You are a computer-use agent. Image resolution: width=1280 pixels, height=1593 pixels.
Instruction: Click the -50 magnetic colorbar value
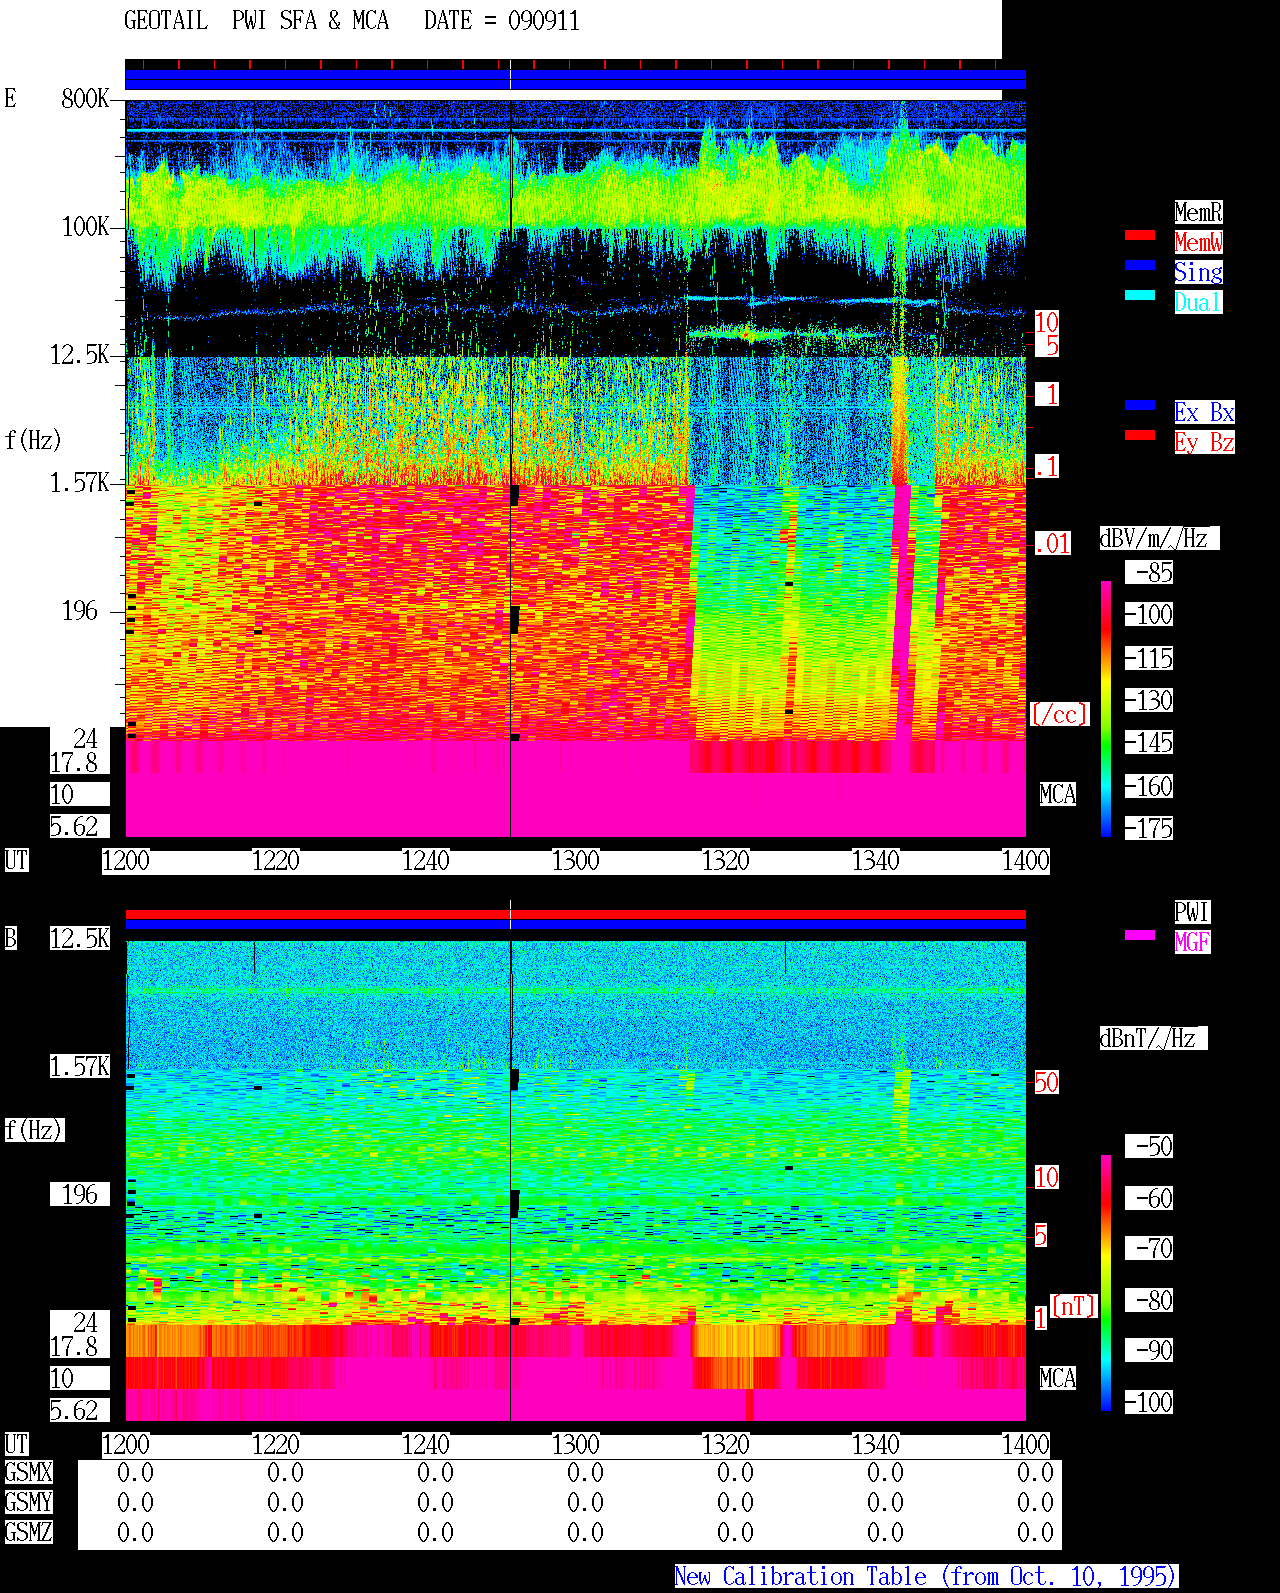point(1150,1146)
